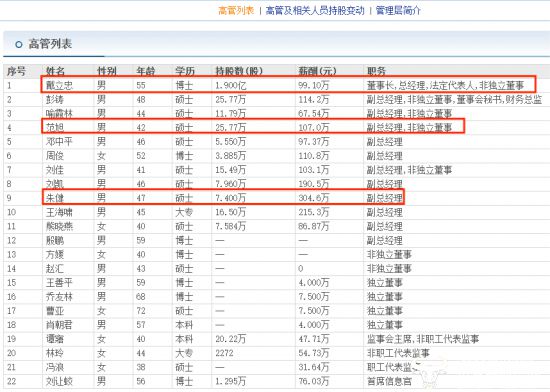Click the shareholding value 2272
Image resolution: width=550 pixels, height=392 pixels.
coord(224,353)
